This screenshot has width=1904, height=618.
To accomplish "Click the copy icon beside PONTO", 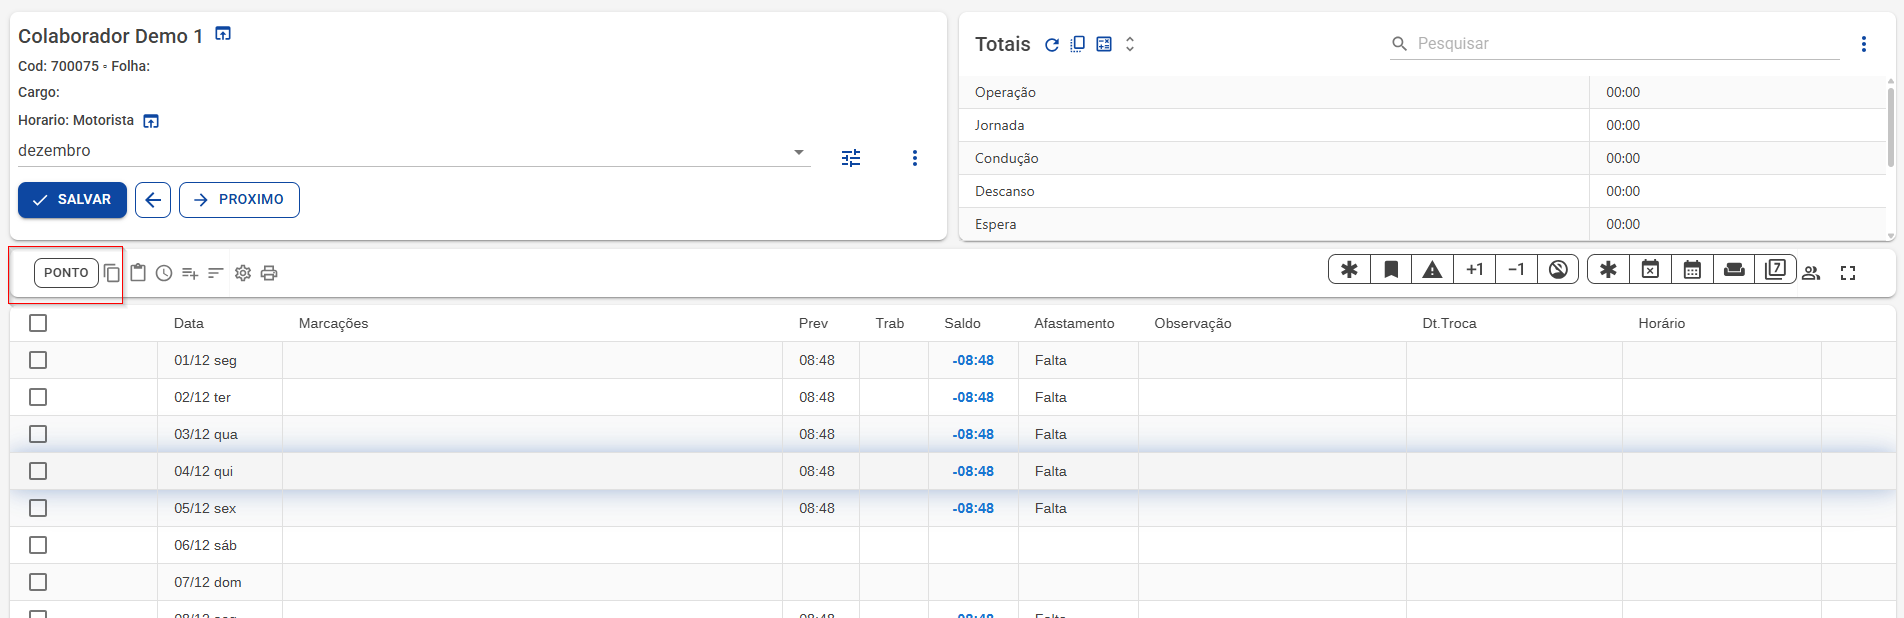I will pyautogui.click(x=112, y=273).
